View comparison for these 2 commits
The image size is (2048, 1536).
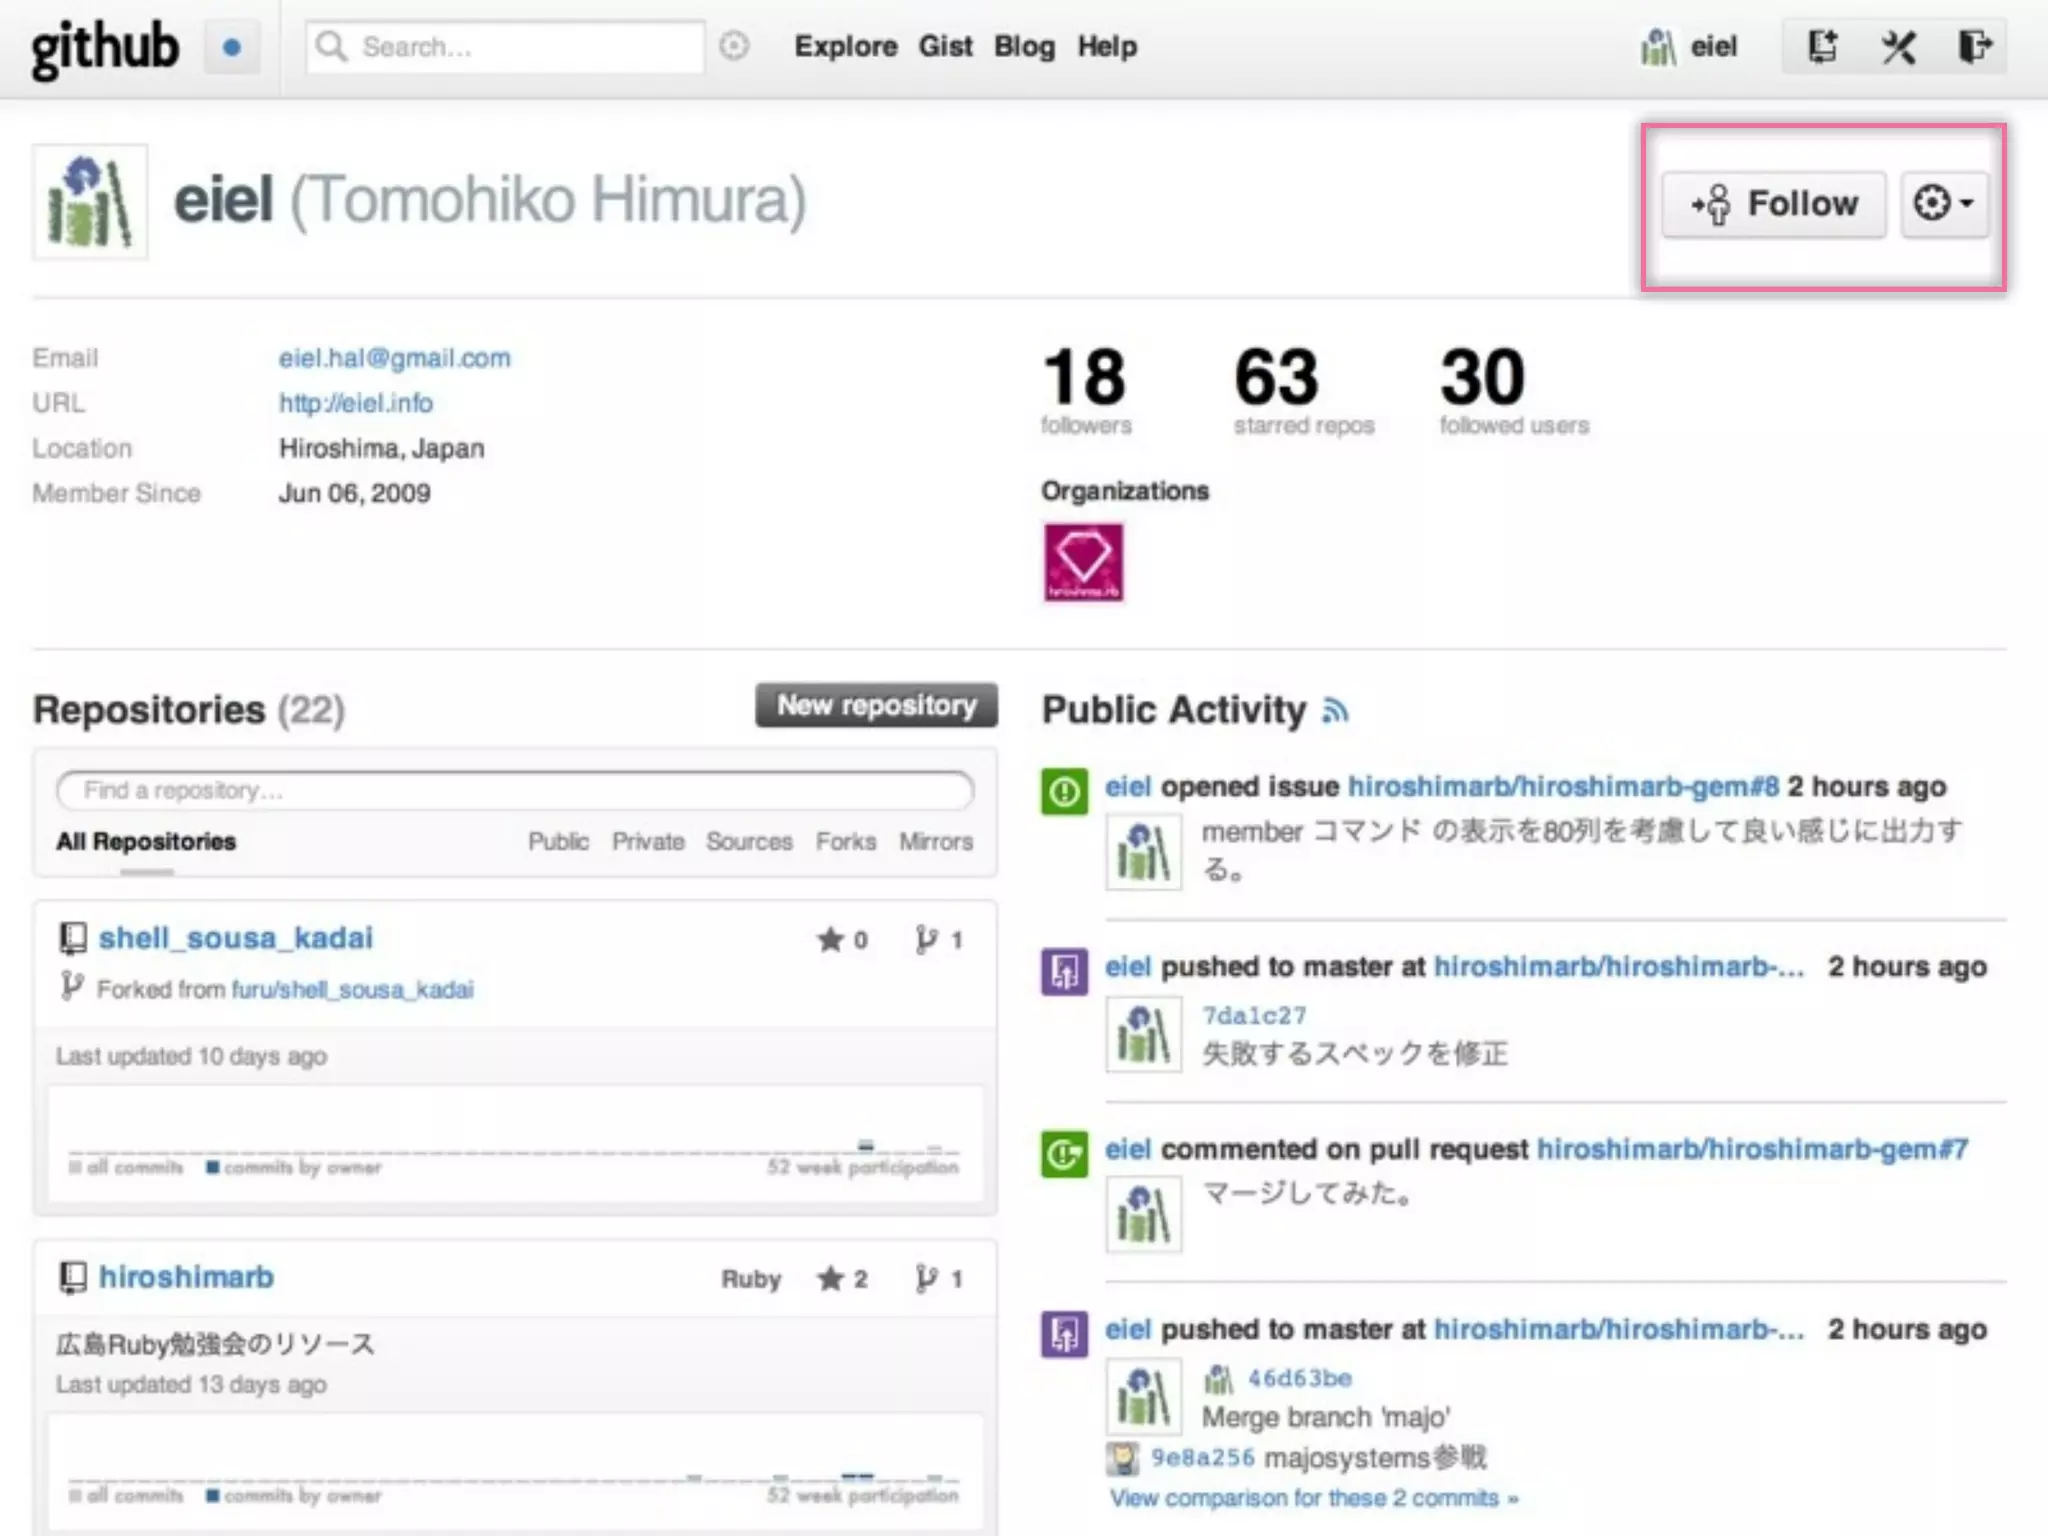(1313, 1498)
